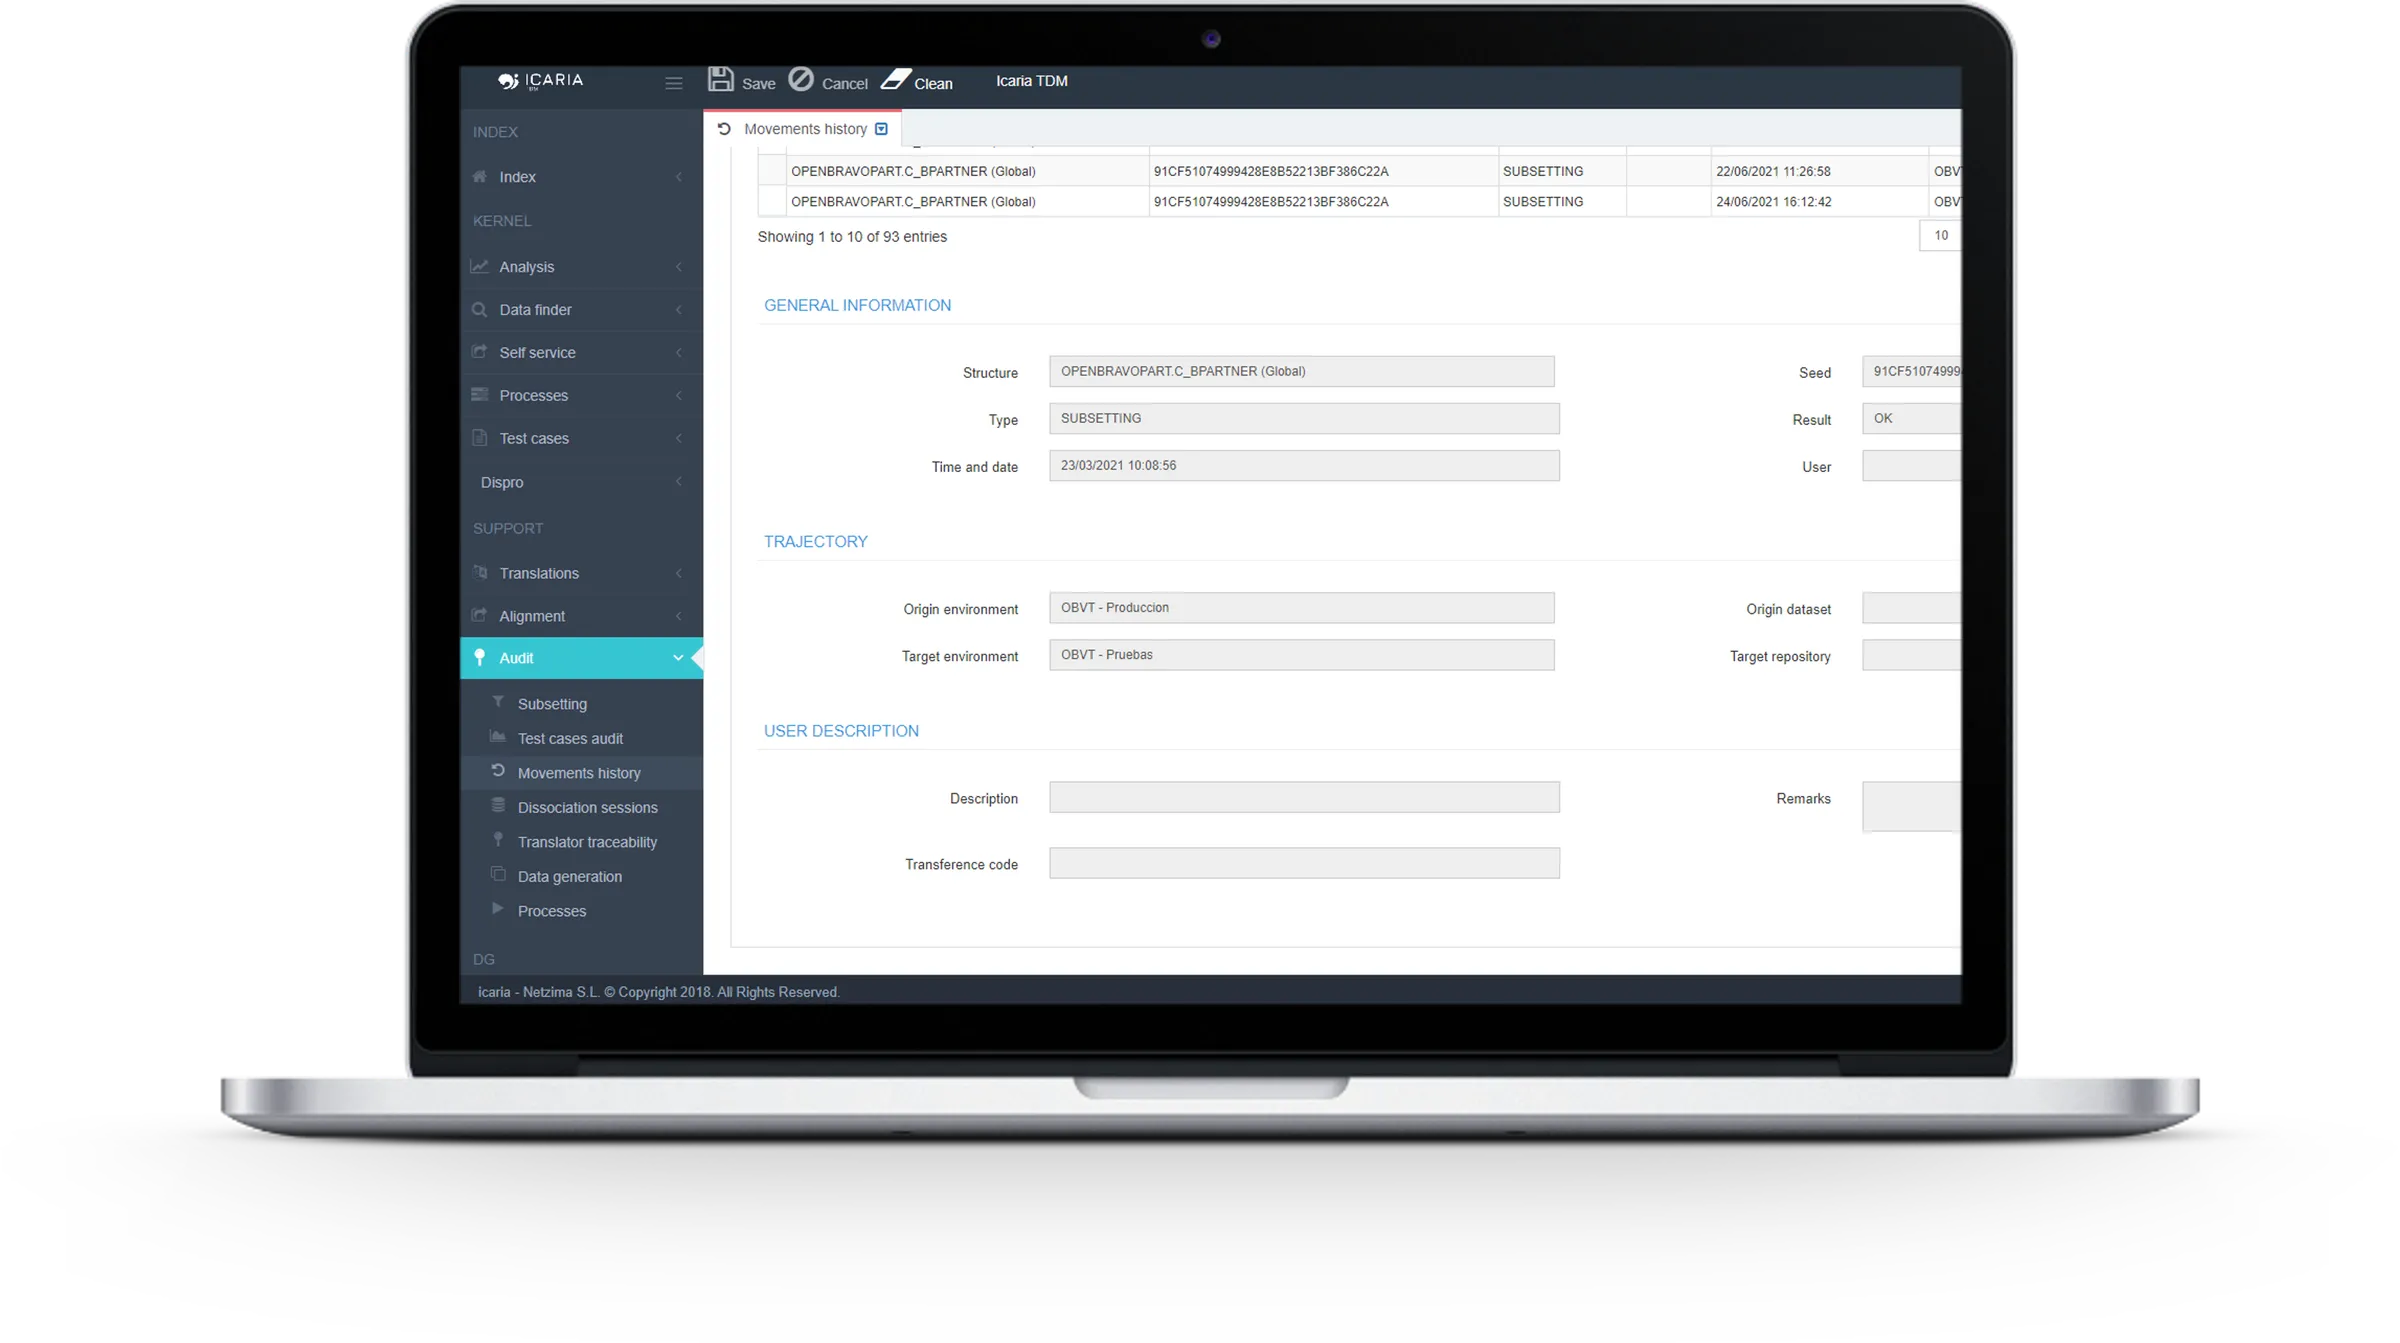Click the Target environment field OBVT - Pruebas
This screenshot has height=1343, width=2400.
coord(1302,655)
